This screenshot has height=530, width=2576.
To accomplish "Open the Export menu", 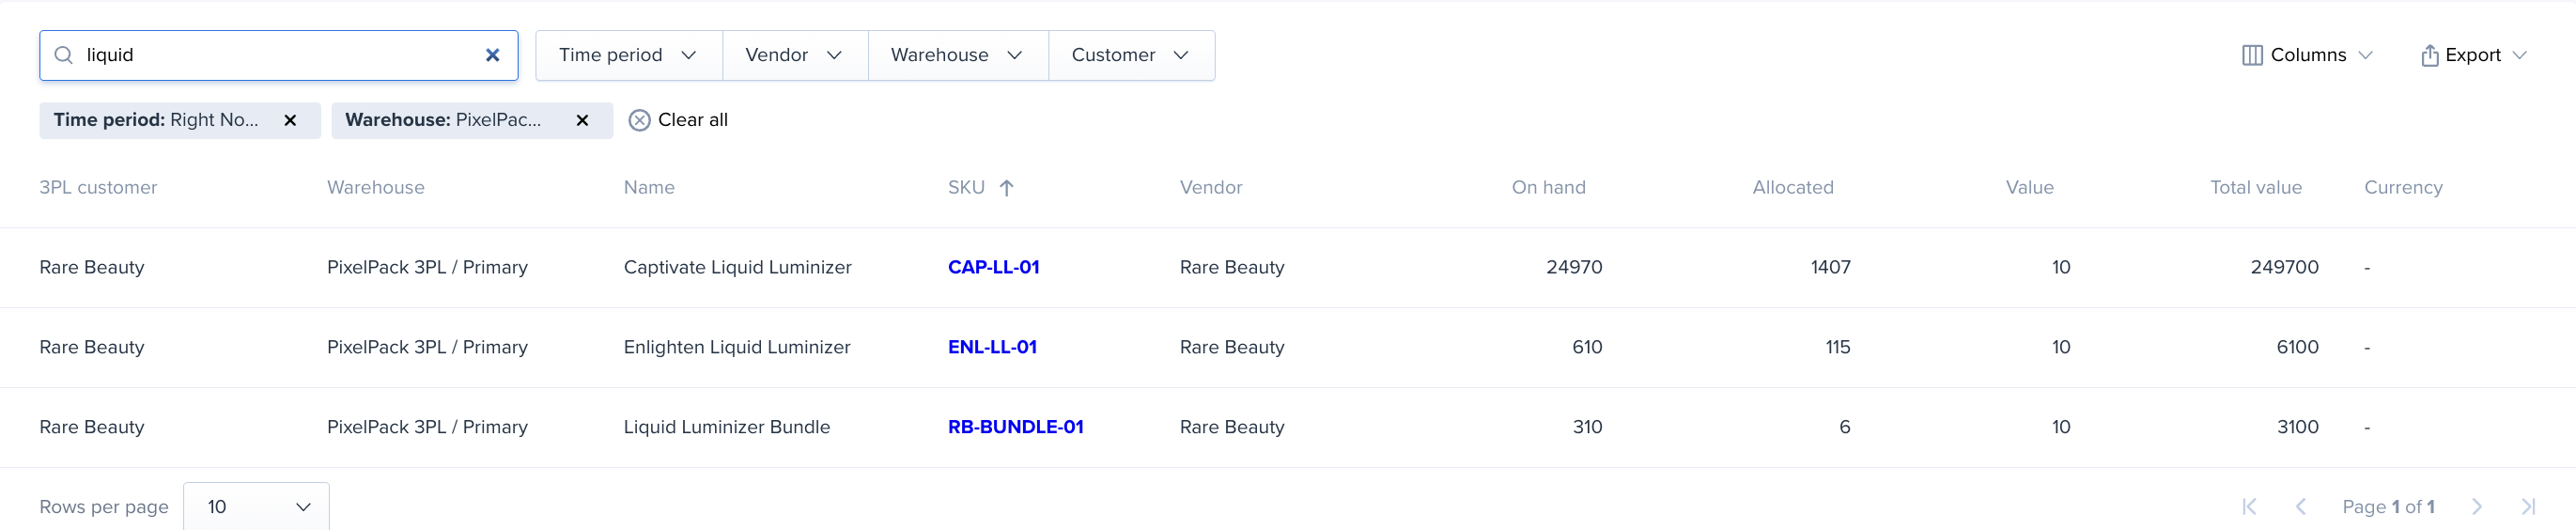I will pos(2473,55).
